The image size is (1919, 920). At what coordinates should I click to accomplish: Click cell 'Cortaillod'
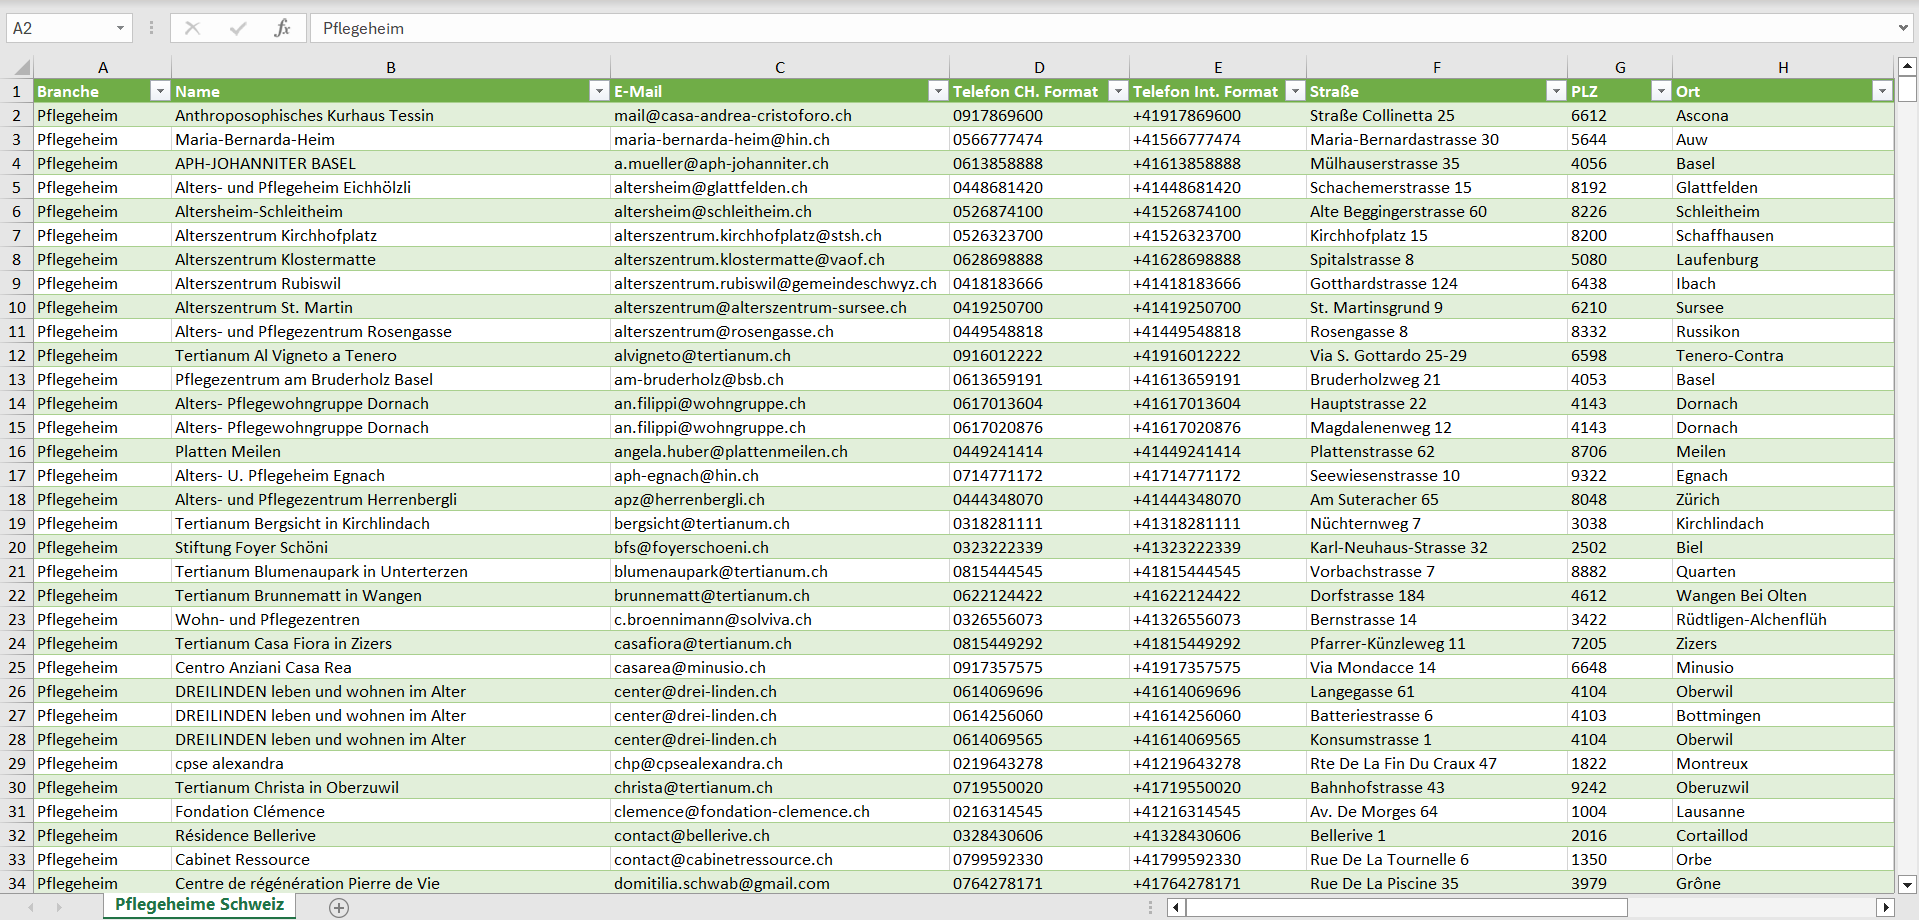coord(1783,835)
